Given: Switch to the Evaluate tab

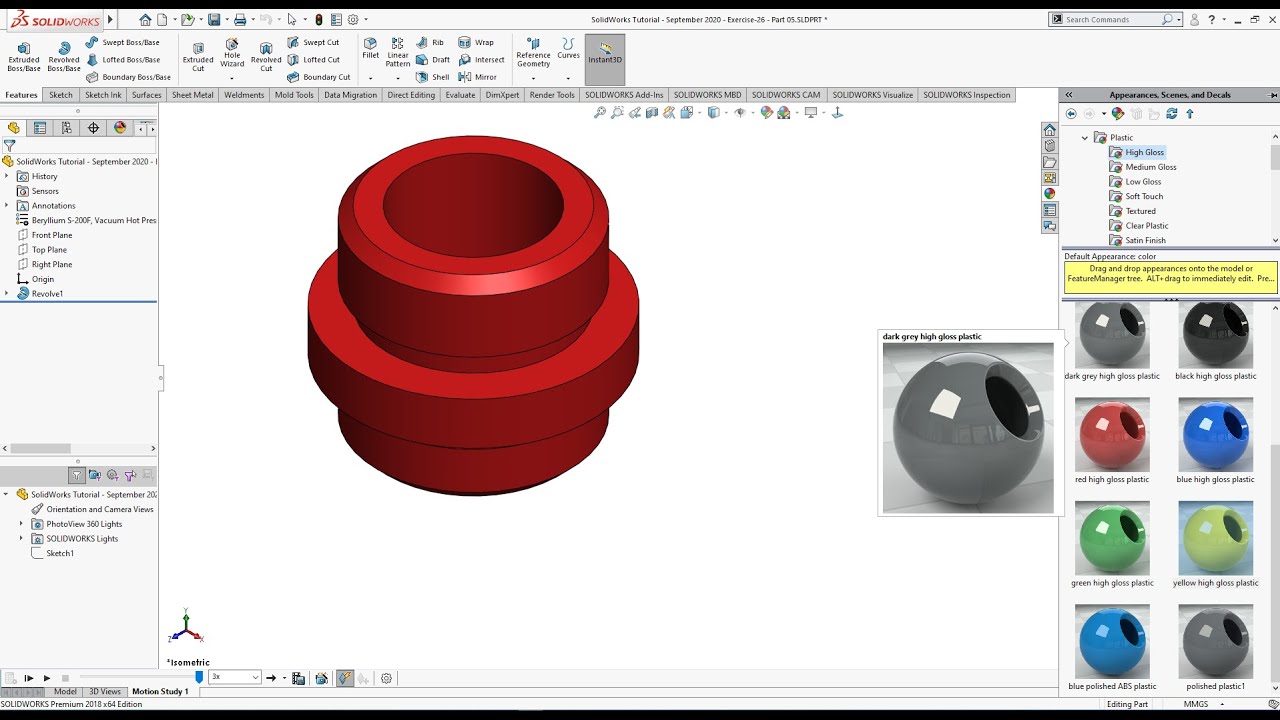Looking at the screenshot, I should [460, 95].
